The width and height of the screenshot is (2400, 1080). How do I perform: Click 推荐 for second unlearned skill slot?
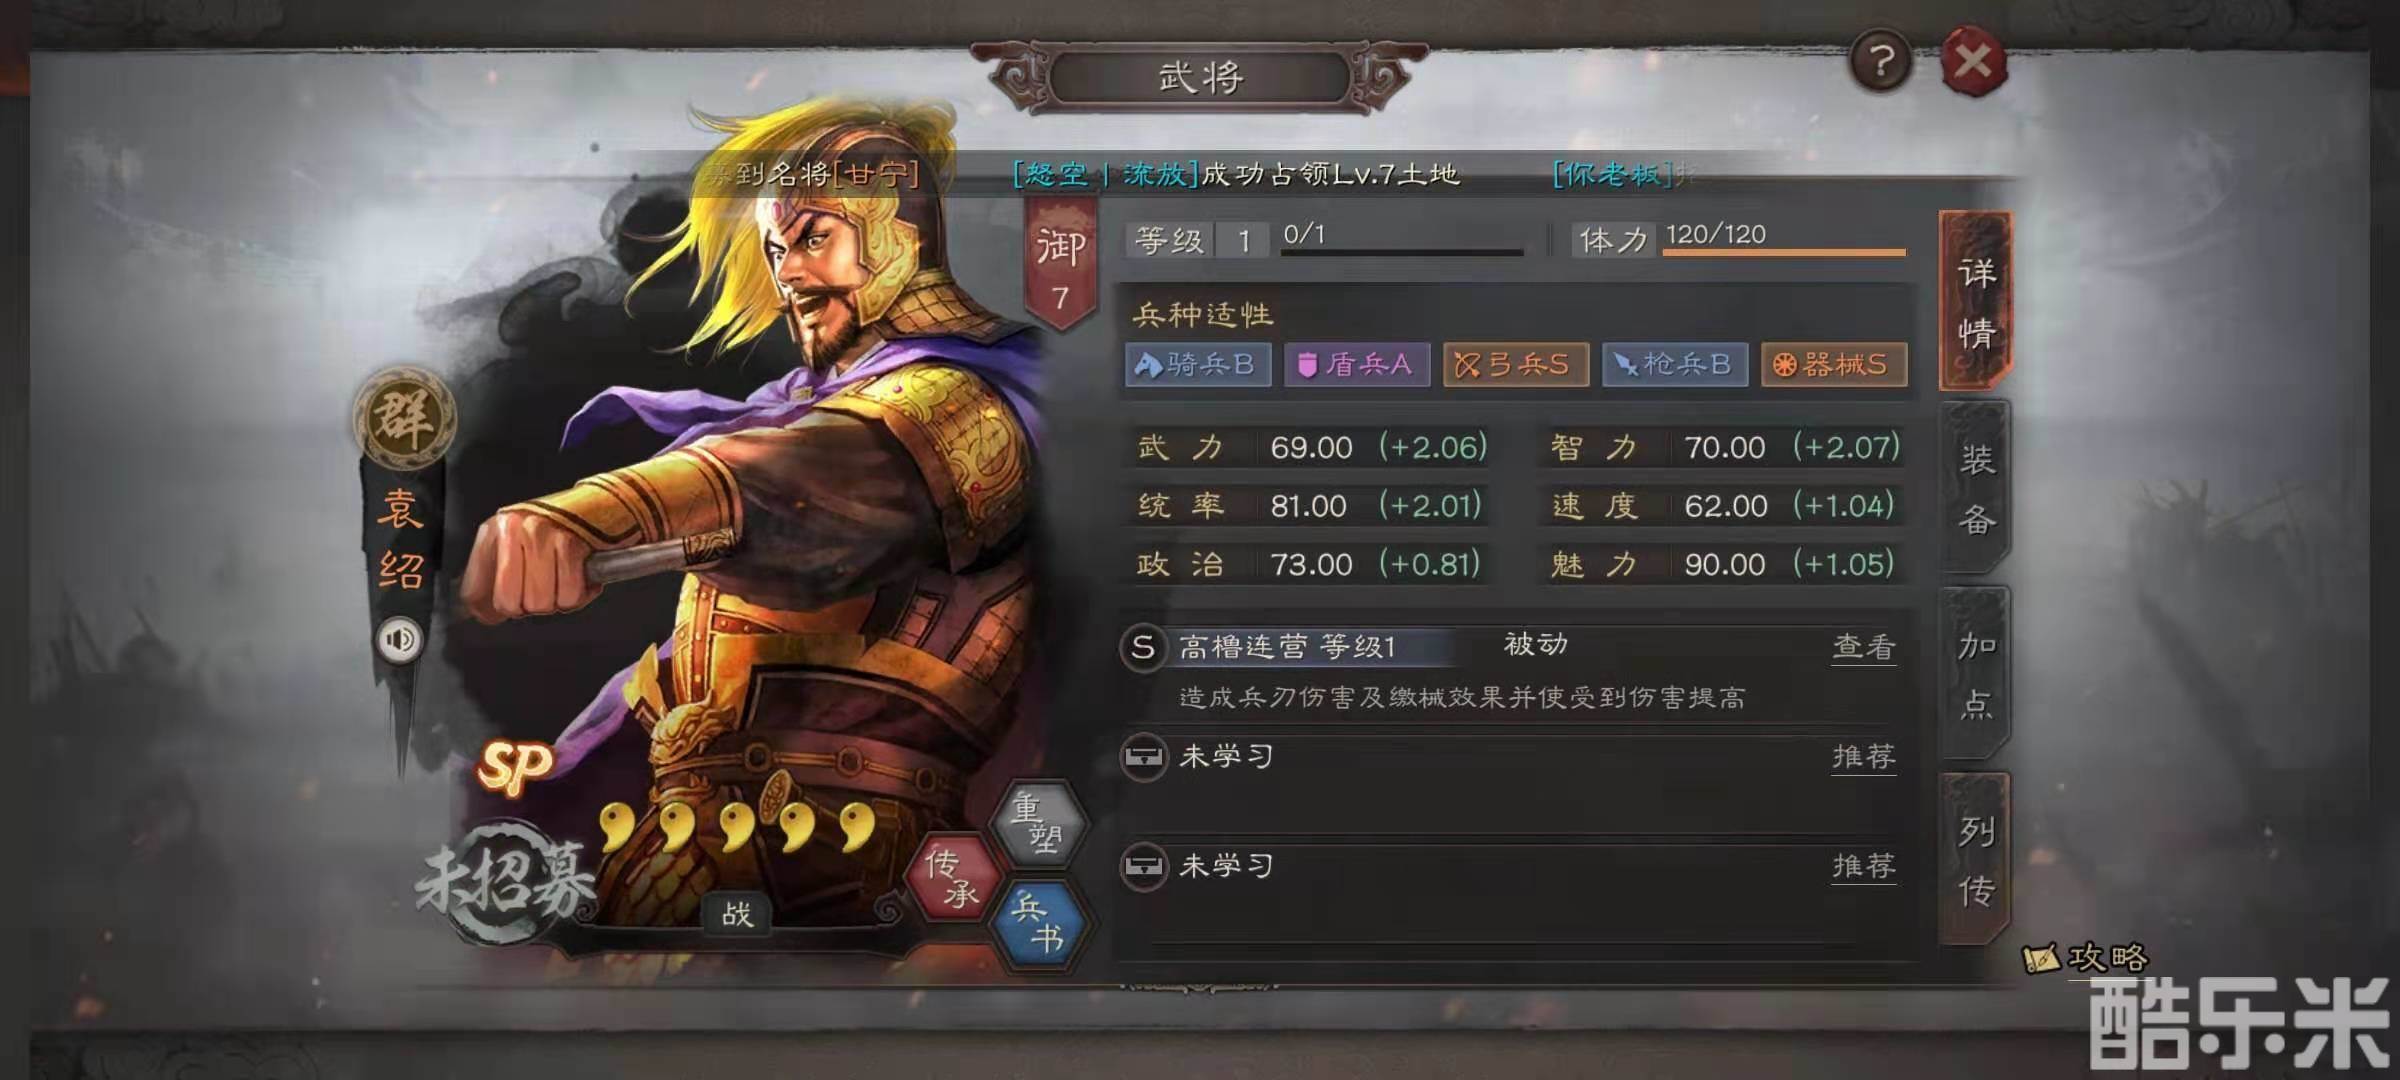click(x=1863, y=865)
